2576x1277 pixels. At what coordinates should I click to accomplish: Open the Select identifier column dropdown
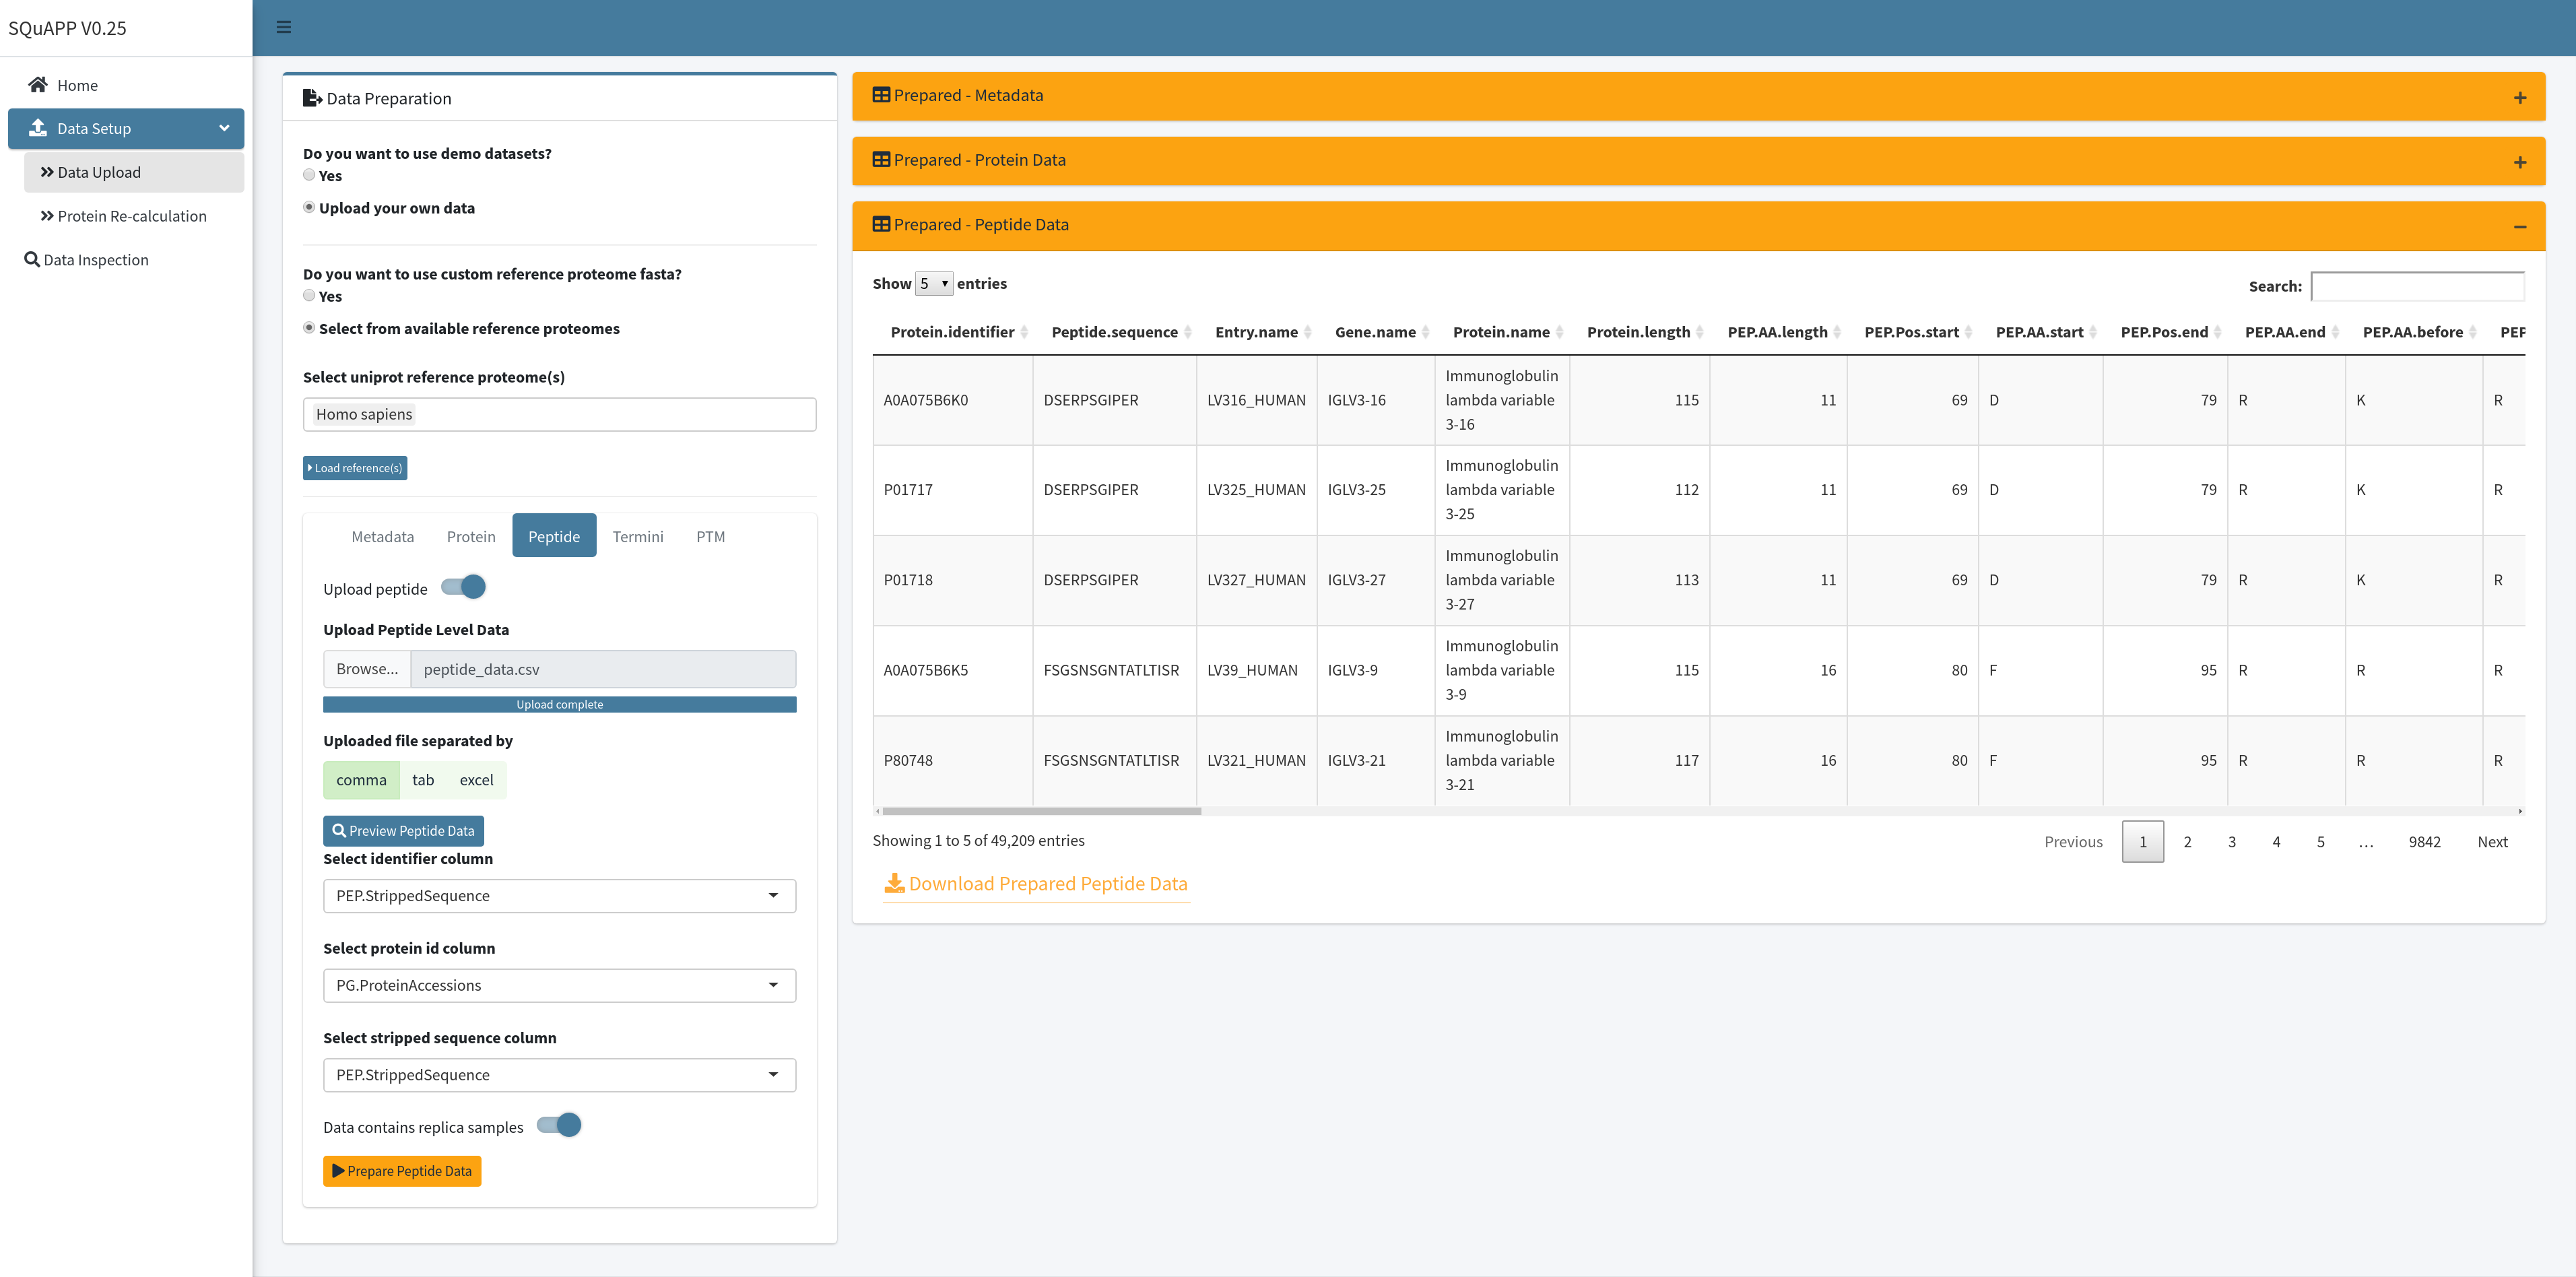559,896
